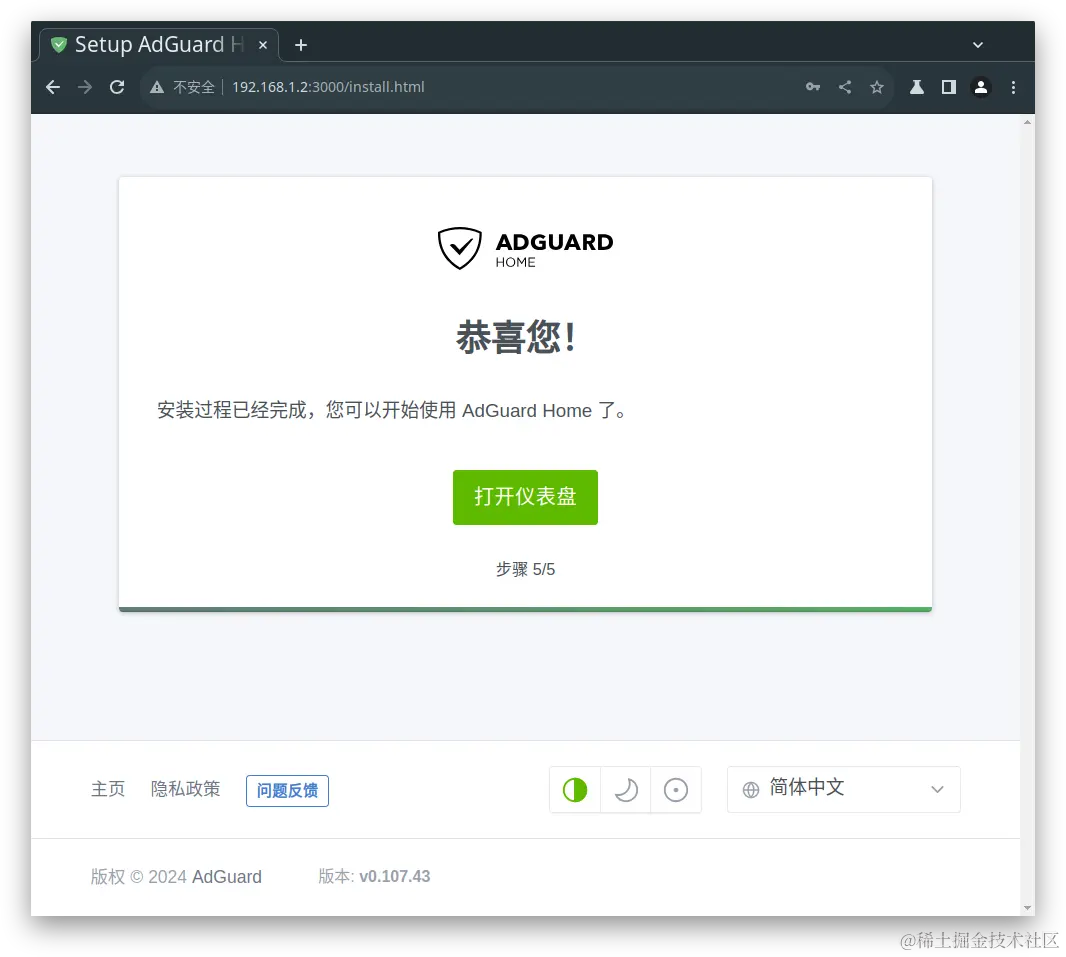Click the 不安全 security label
Viewport: 1066px width, 957px height.
(194, 87)
